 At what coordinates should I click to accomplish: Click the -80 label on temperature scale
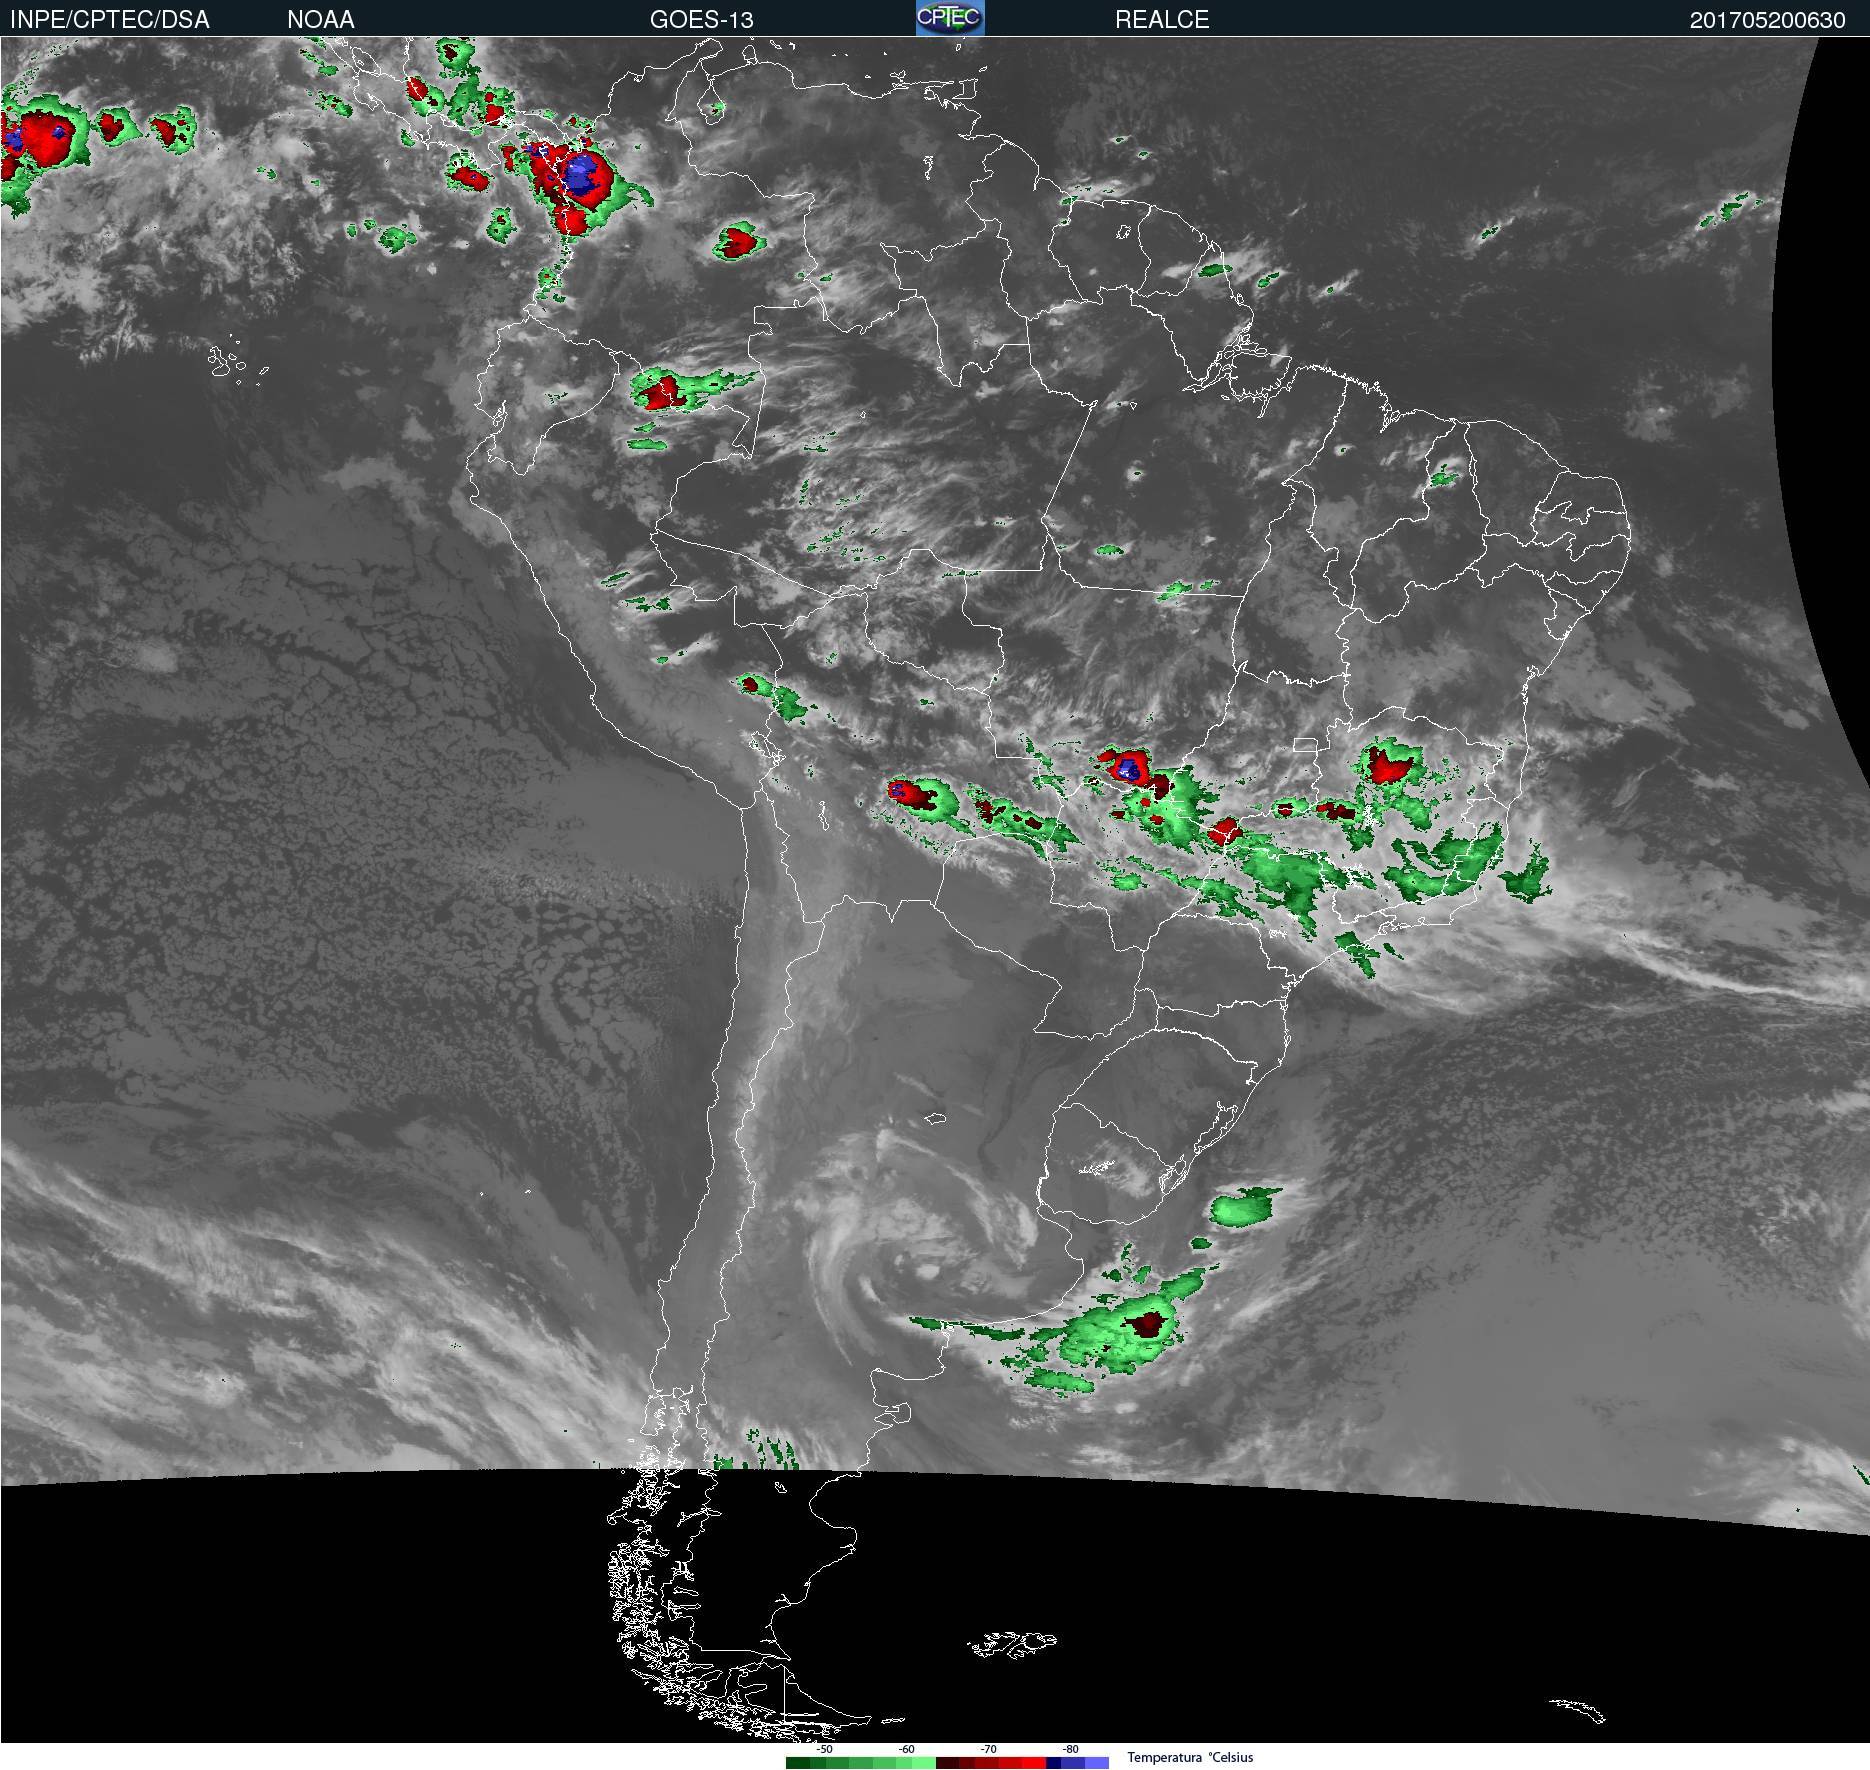point(1070,1749)
